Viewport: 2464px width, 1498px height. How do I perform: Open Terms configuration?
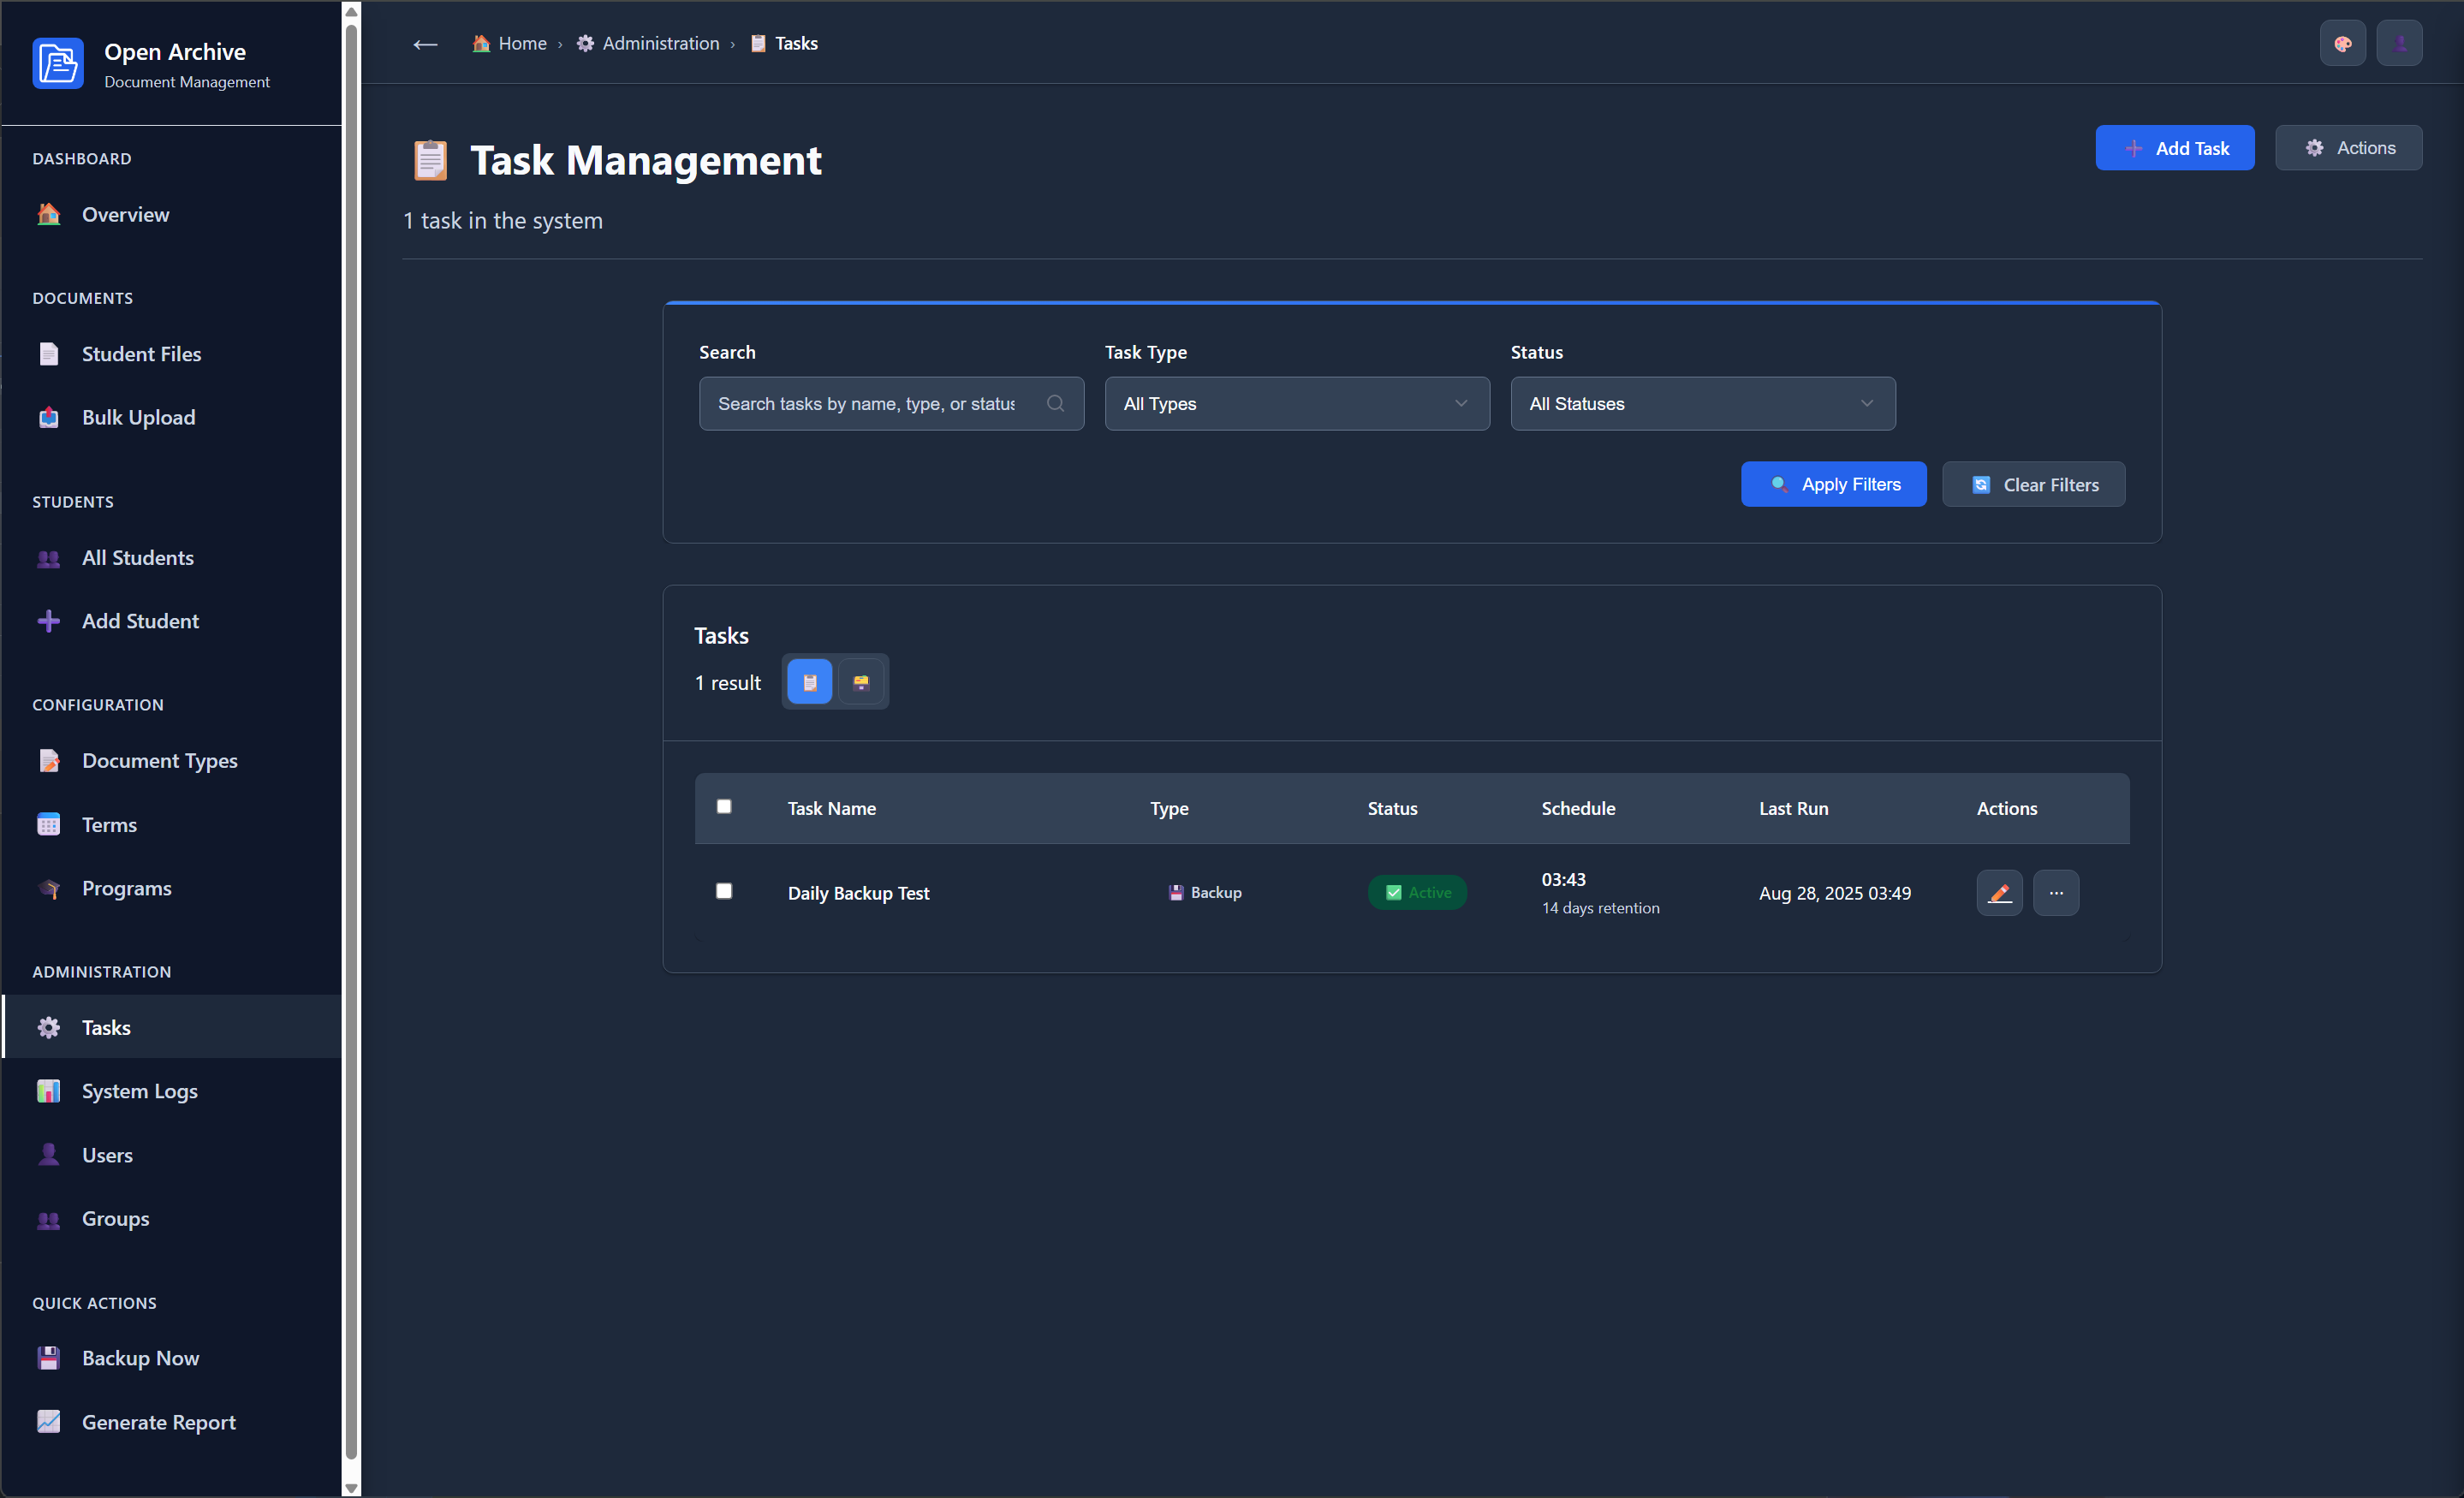[x=172, y=825]
